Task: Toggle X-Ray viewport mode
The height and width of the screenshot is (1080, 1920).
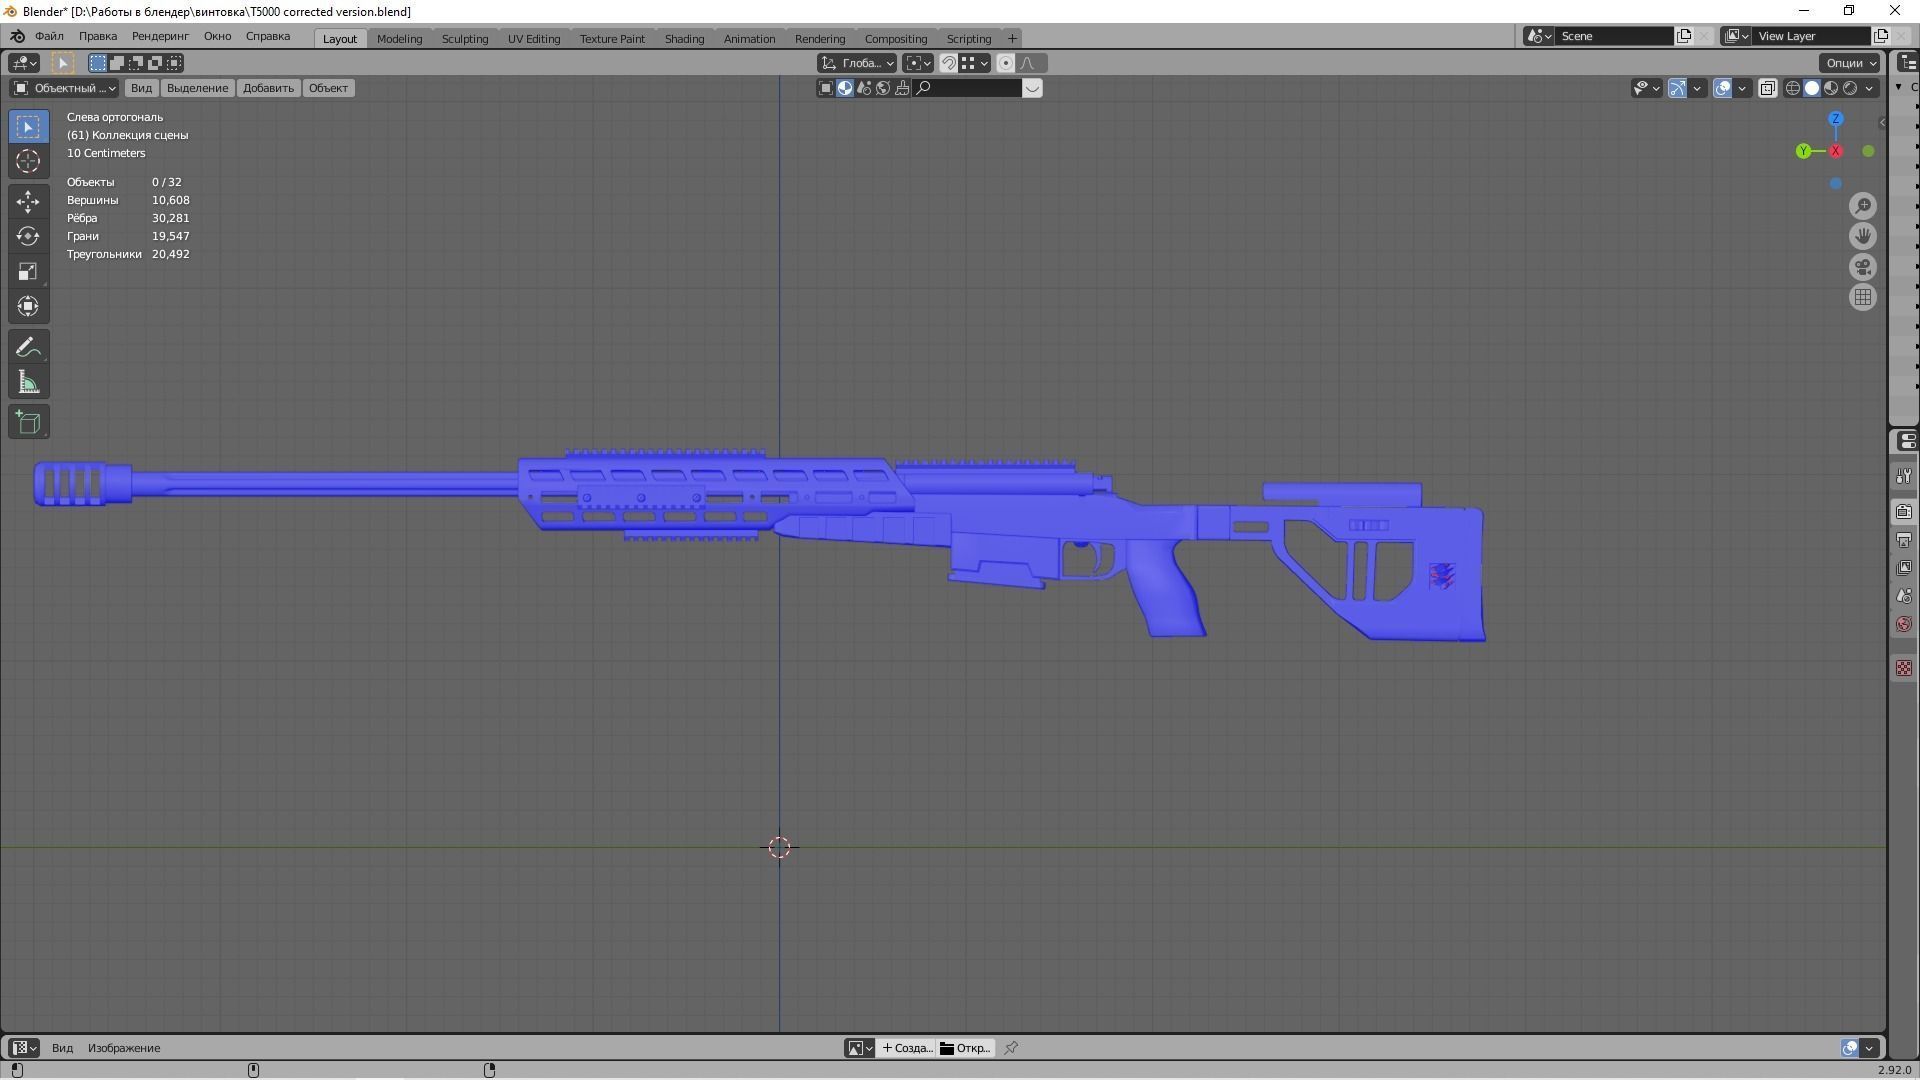Action: 1768,88
